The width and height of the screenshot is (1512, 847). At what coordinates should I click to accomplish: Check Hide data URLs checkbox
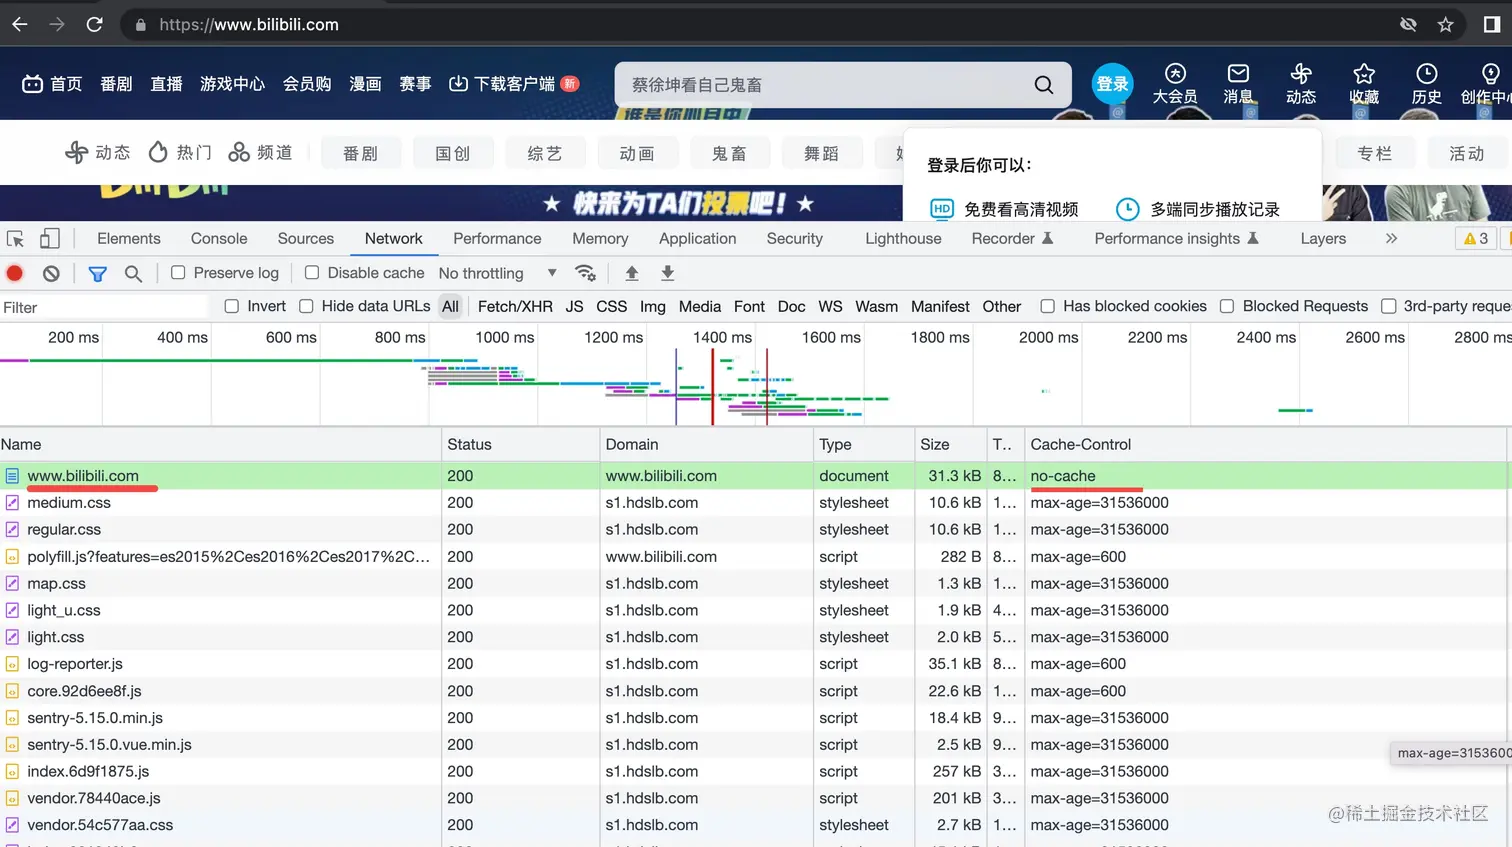click(x=306, y=306)
